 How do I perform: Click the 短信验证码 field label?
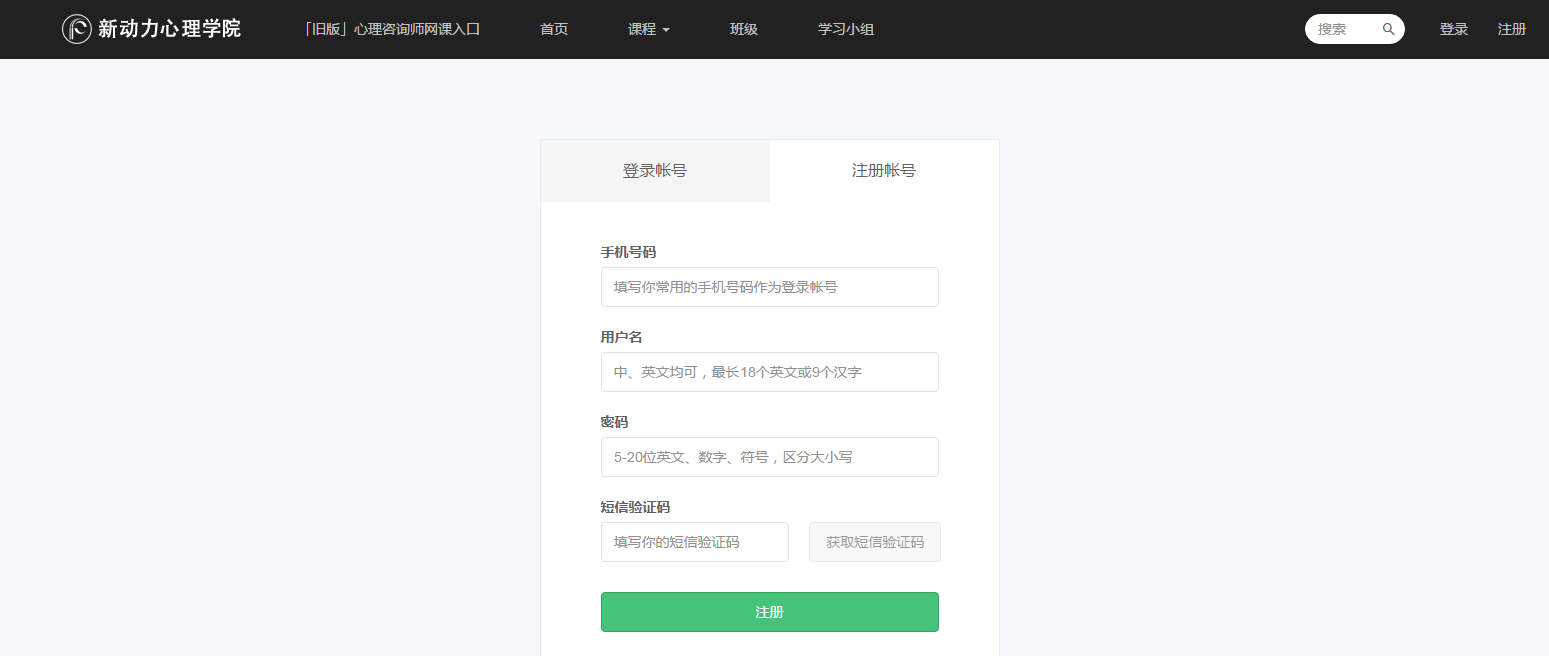635,507
